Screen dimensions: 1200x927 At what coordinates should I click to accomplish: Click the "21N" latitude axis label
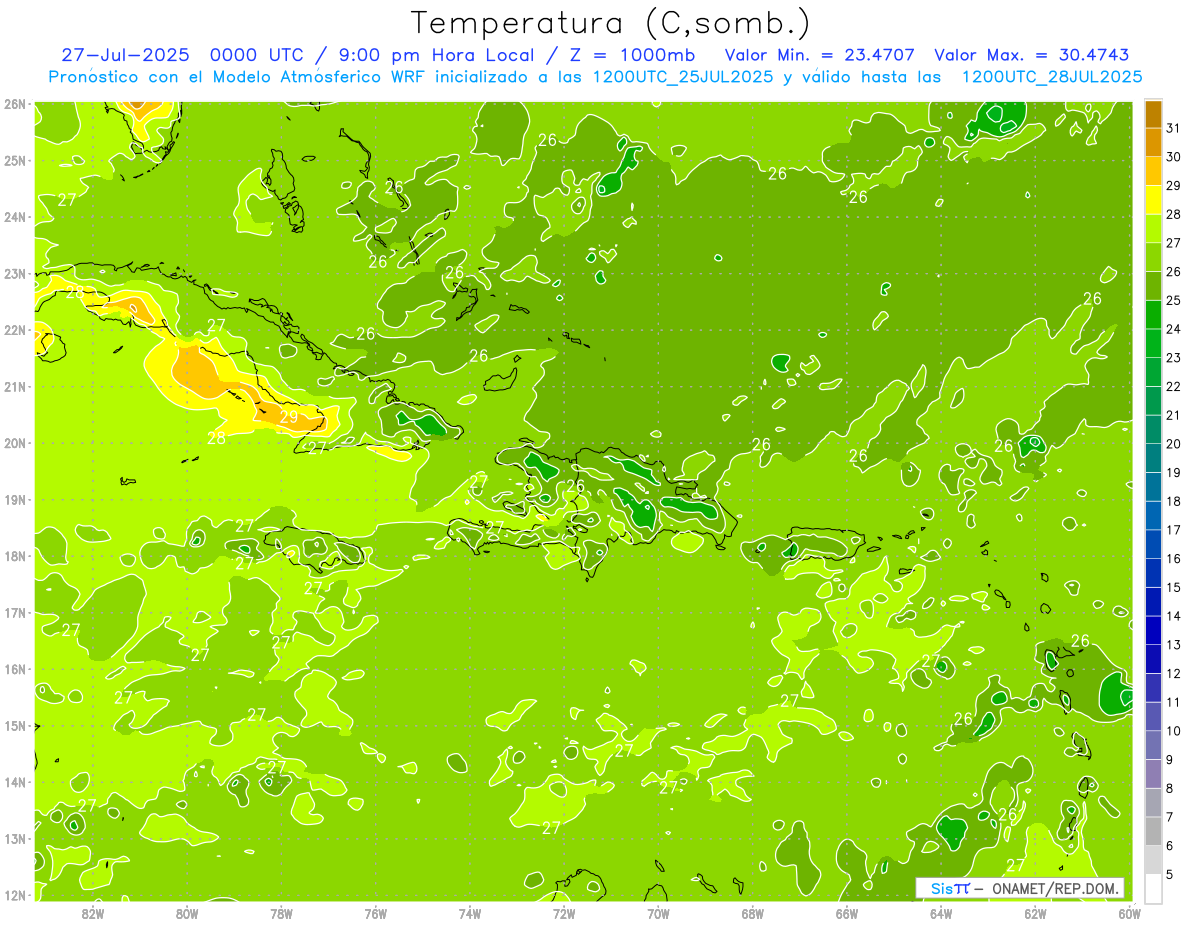point(15,386)
